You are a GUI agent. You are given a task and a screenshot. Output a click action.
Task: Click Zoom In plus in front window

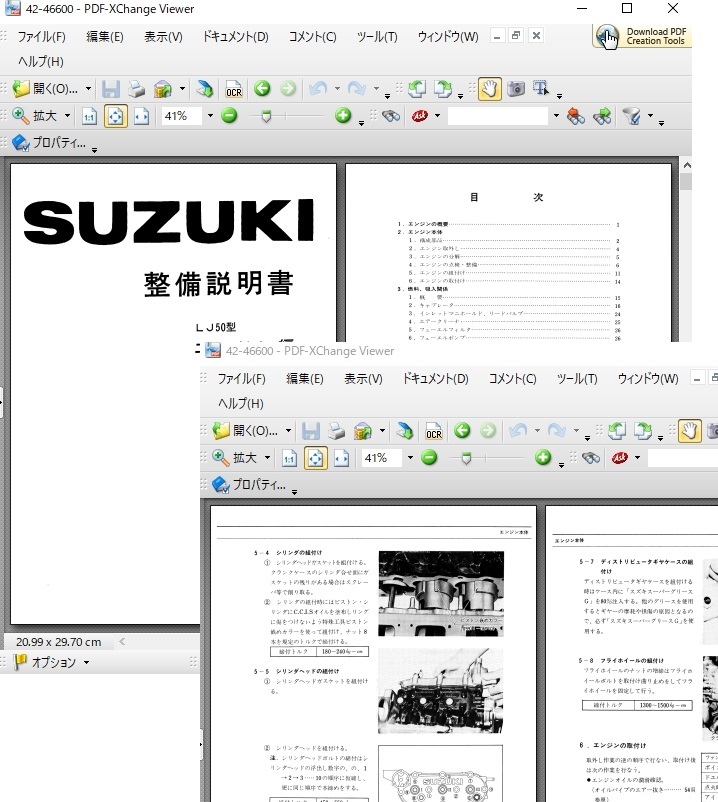coord(543,458)
